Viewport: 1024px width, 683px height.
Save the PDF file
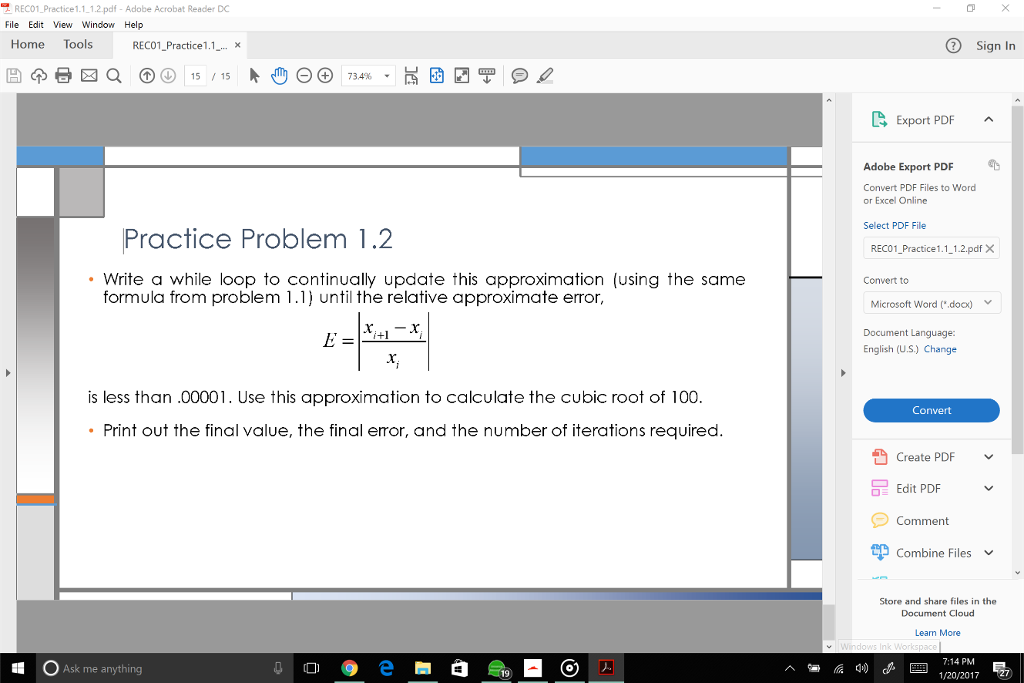(x=14, y=75)
